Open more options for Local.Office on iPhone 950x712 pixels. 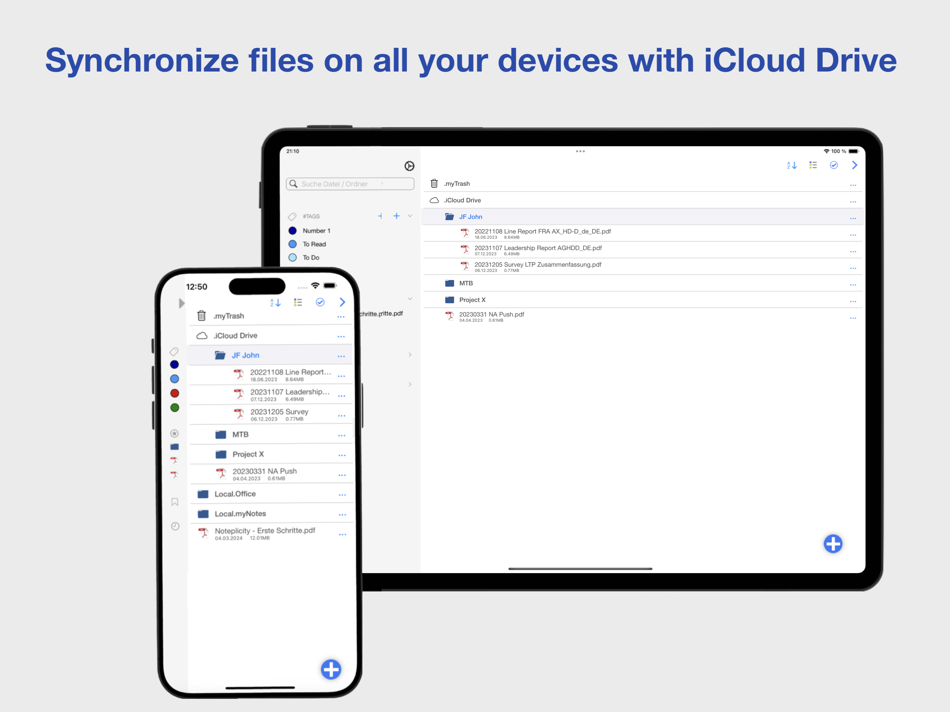(x=342, y=495)
